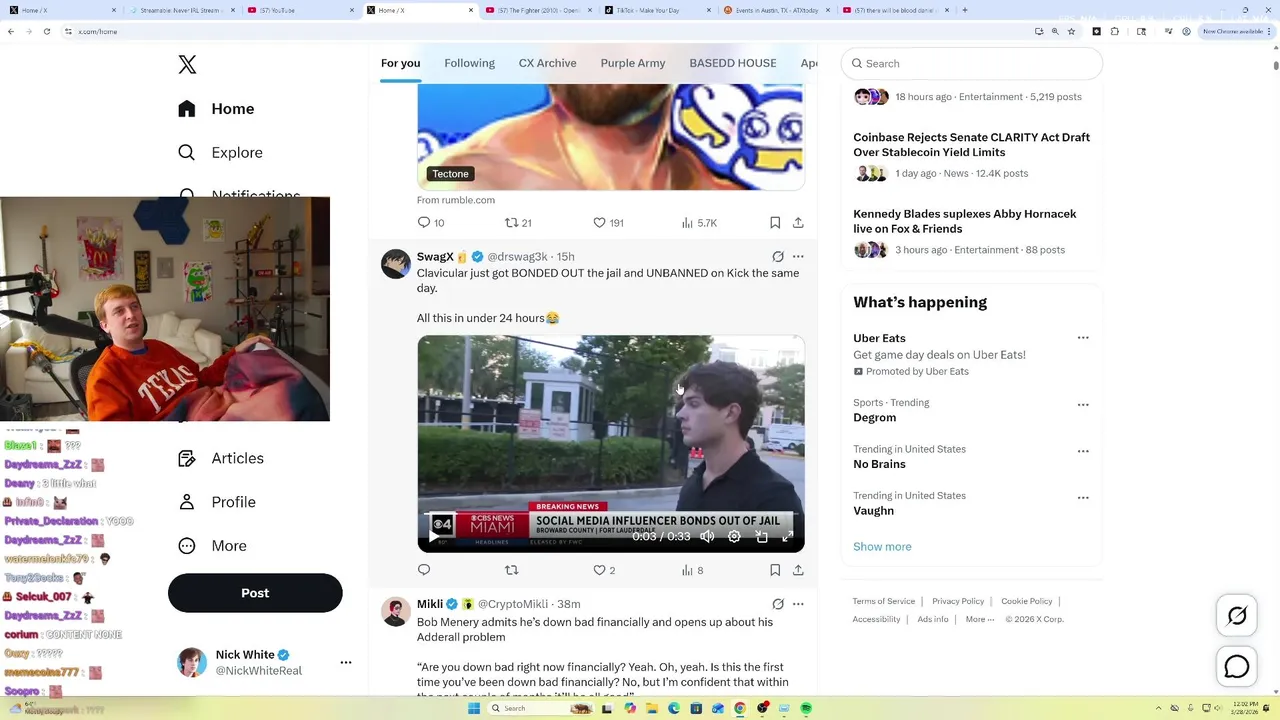Open account menu next to Nick White
Screen dimensions: 1280x720
point(346,662)
